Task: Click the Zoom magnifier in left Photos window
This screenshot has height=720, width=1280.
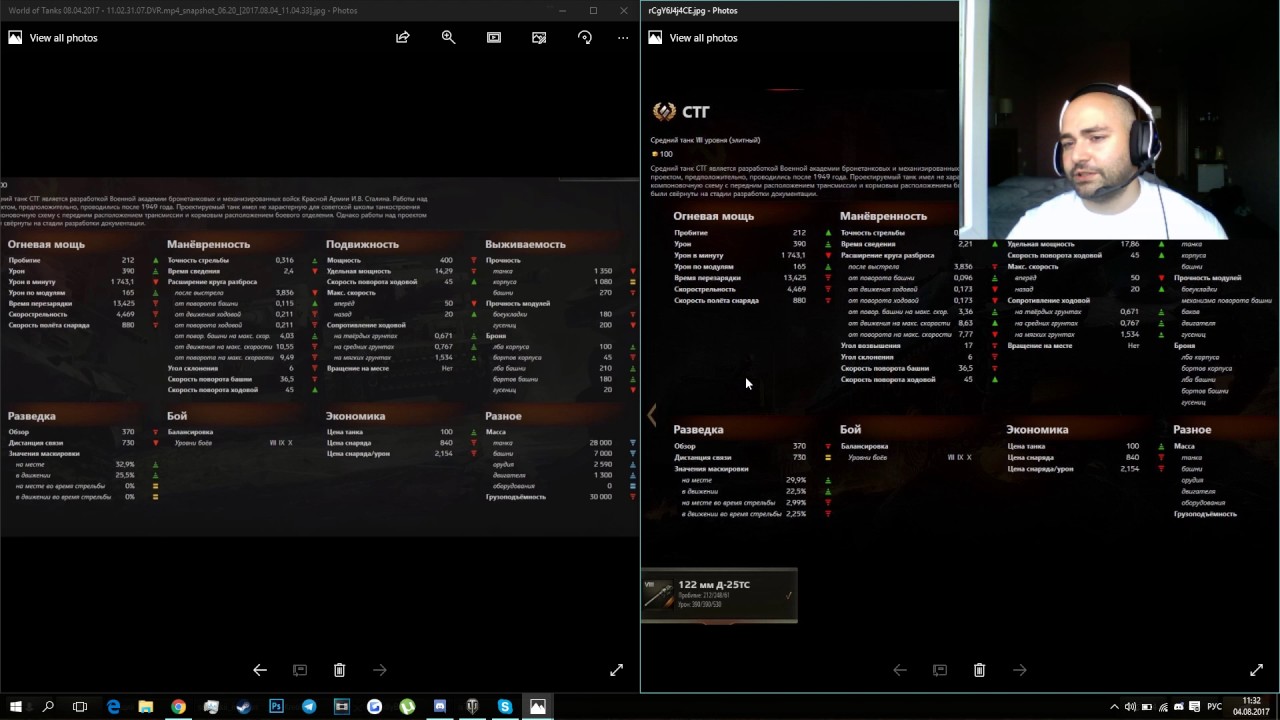Action: tap(448, 37)
